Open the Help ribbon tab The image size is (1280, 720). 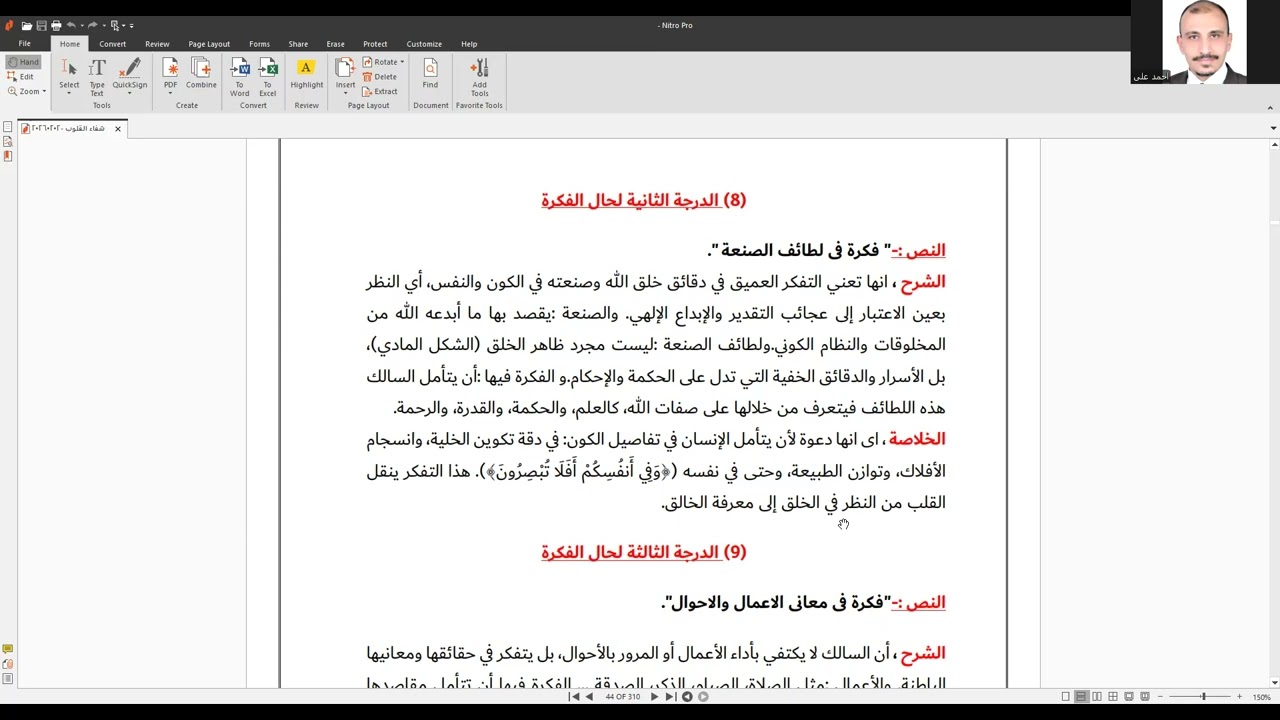click(x=469, y=44)
